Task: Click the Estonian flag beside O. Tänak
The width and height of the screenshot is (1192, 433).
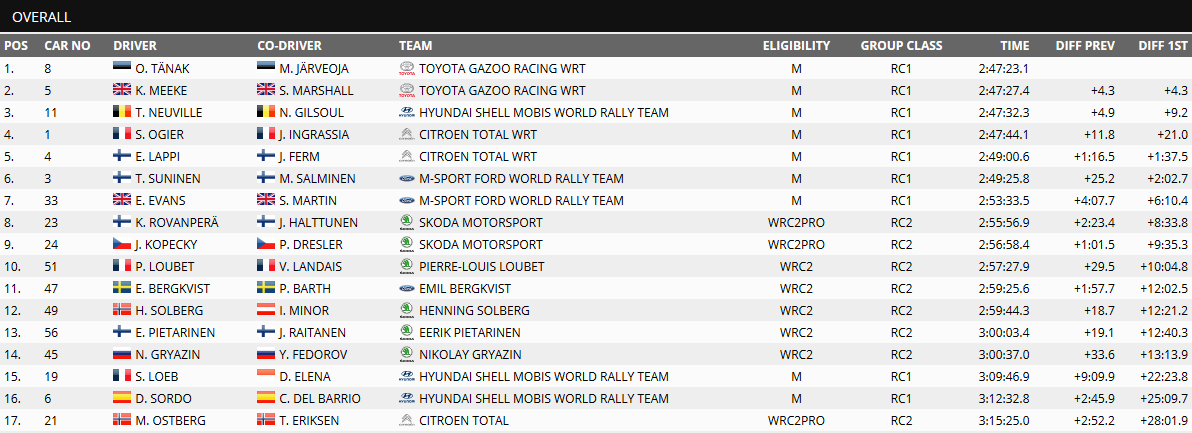Action: pyautogui.click(x=122, y=68)
